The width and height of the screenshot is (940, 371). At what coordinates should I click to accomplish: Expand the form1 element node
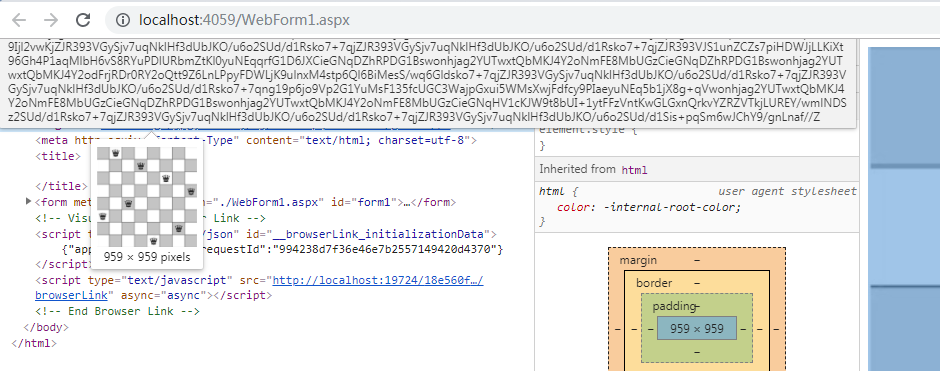[28, 201]
